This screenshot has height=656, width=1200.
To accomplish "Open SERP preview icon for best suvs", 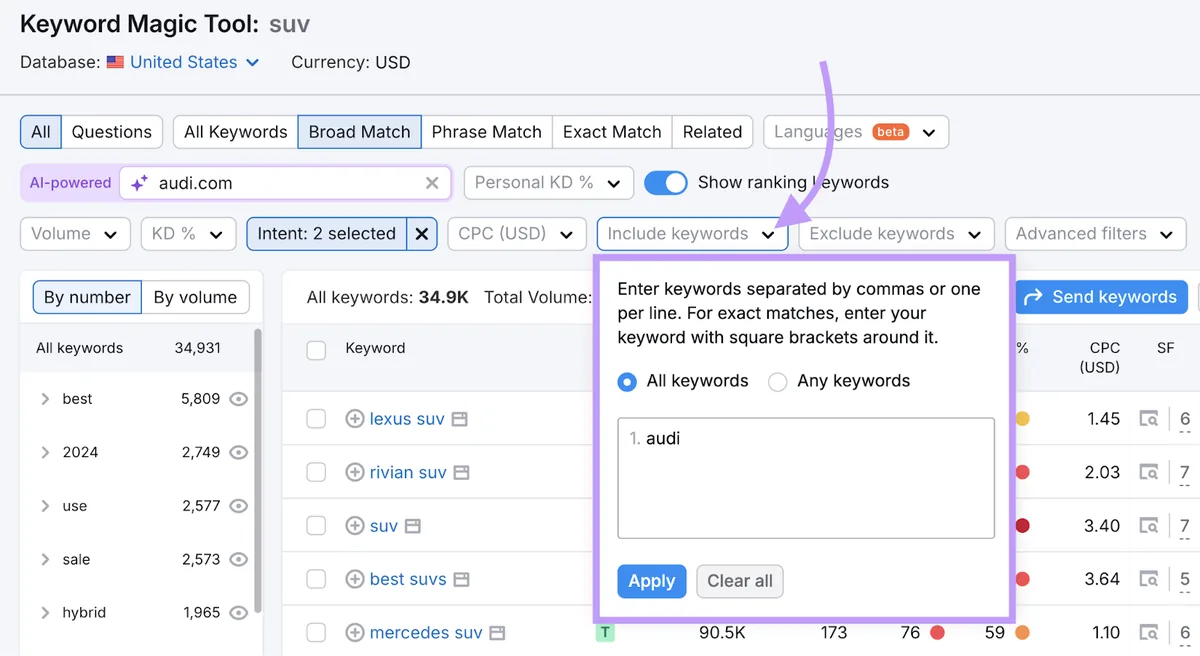I will click(461, 579).
